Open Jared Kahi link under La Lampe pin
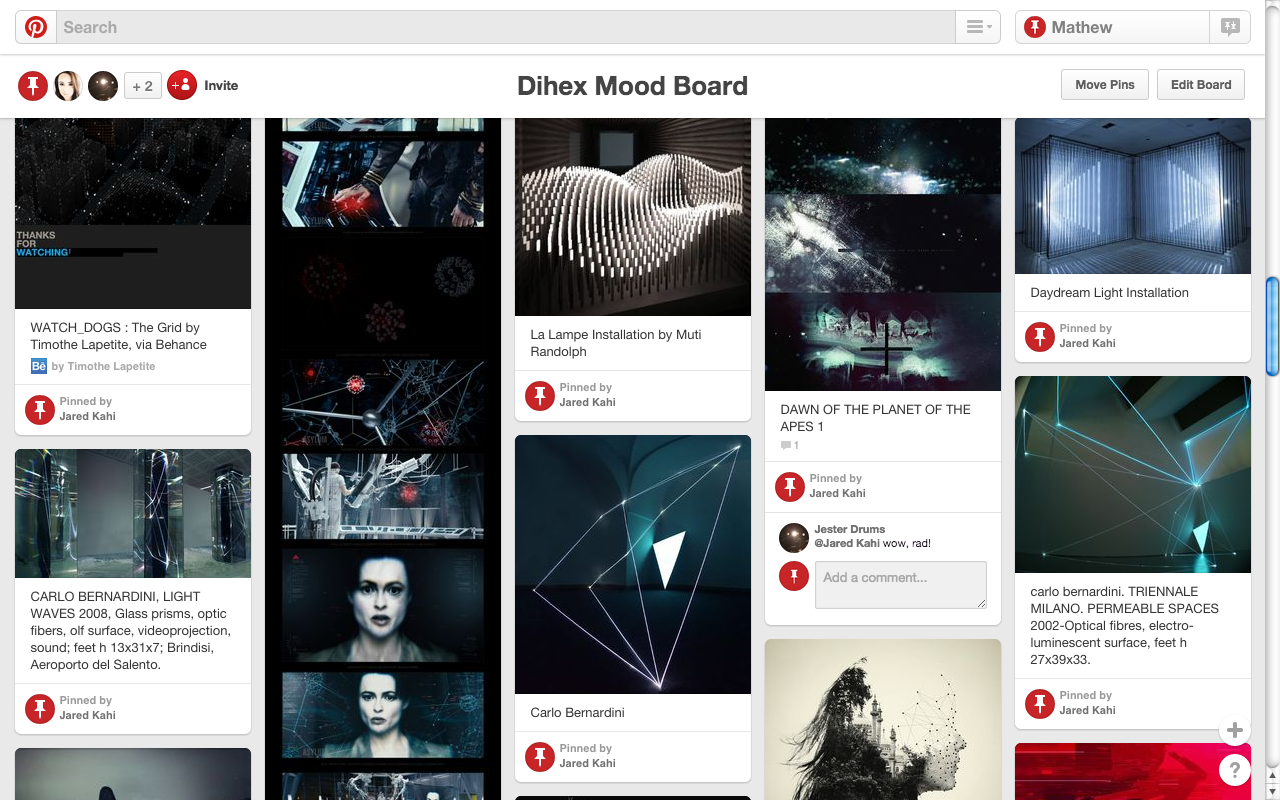 (x=588, y=402)
